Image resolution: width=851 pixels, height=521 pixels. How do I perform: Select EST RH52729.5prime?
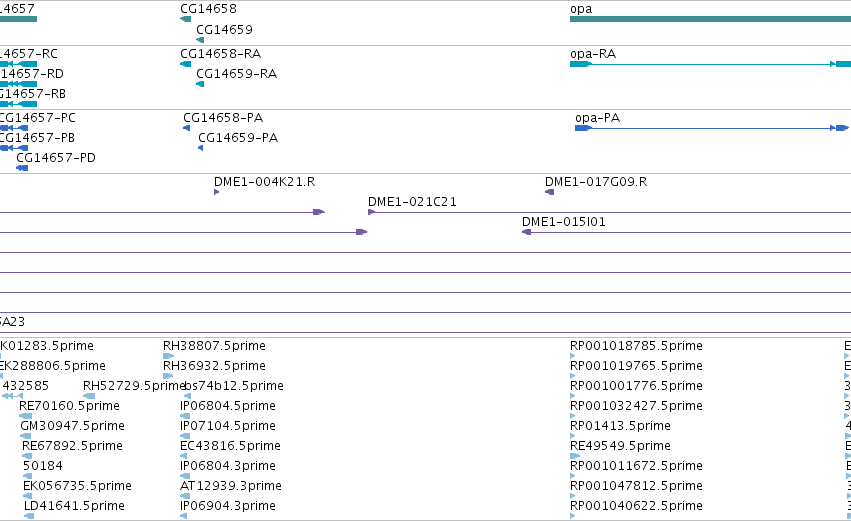[x=134, y=386]
